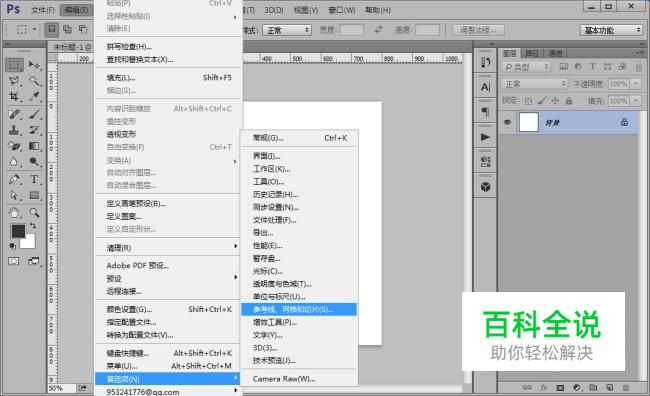650x396 pixels.
Task: Select the Gradient tool
Action: coord(34,146)
